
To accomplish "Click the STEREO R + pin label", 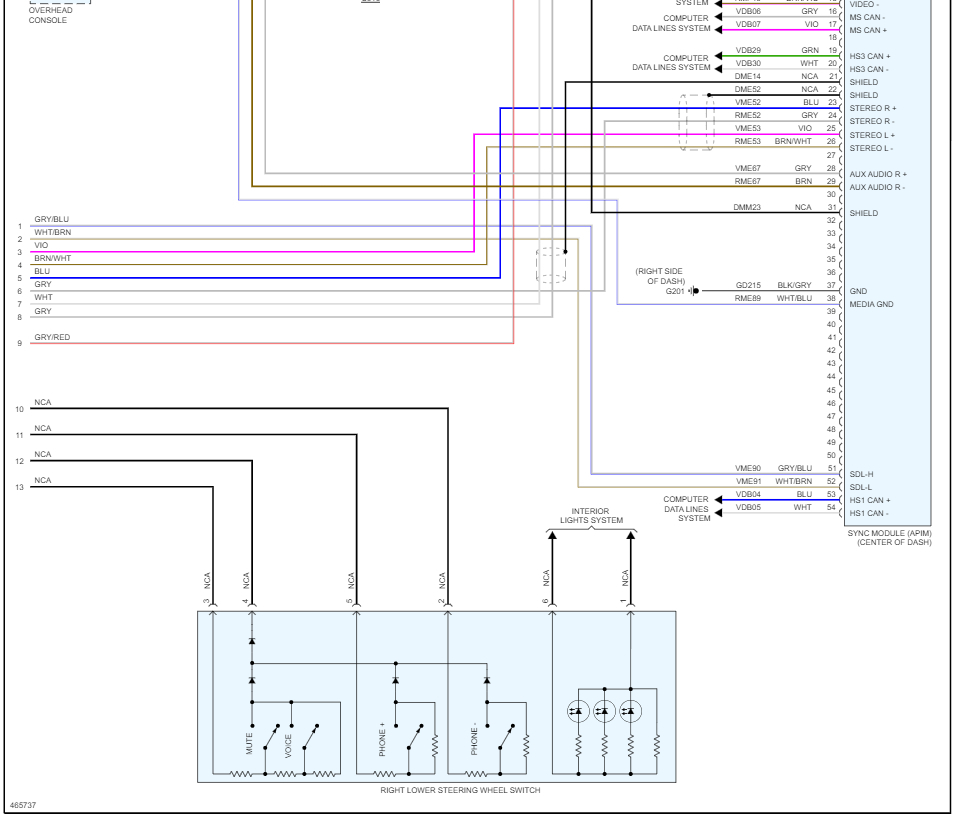I will coord(872,108).
